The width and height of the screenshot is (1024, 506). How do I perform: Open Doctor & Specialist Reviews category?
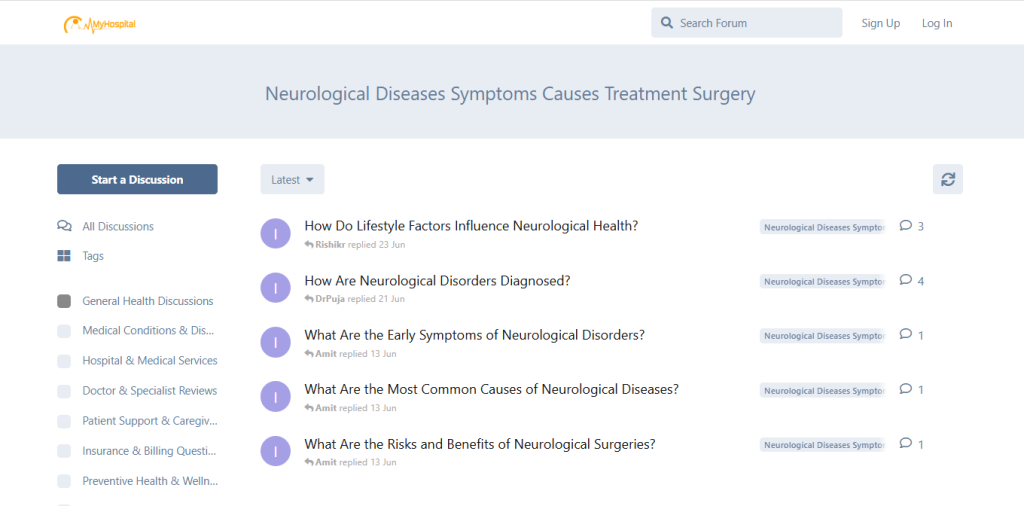149,391
